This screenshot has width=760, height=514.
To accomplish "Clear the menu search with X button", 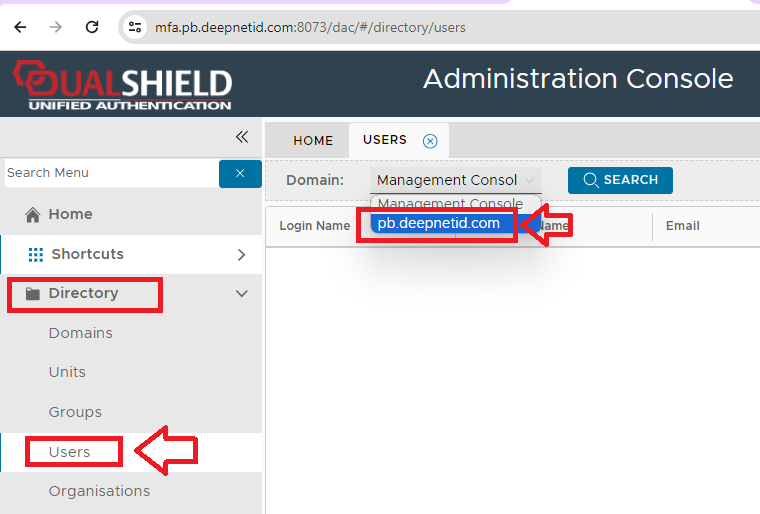I will coord(240,173).
